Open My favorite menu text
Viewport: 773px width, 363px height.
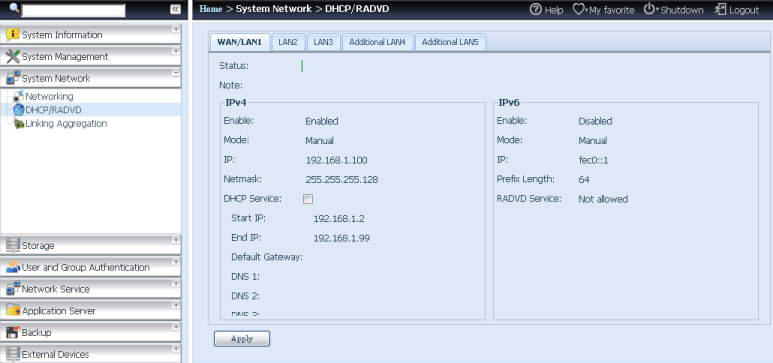(x=611, y=10)
